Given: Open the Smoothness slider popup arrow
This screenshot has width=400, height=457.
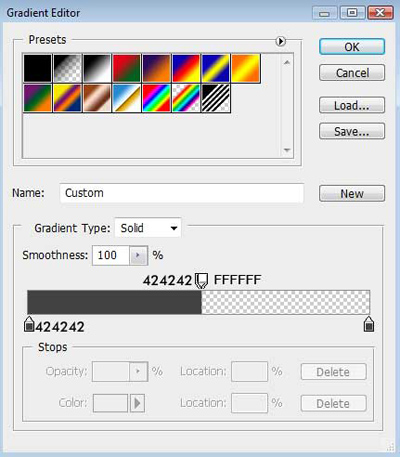Looking at the screenshot, I should coord(138,256).
